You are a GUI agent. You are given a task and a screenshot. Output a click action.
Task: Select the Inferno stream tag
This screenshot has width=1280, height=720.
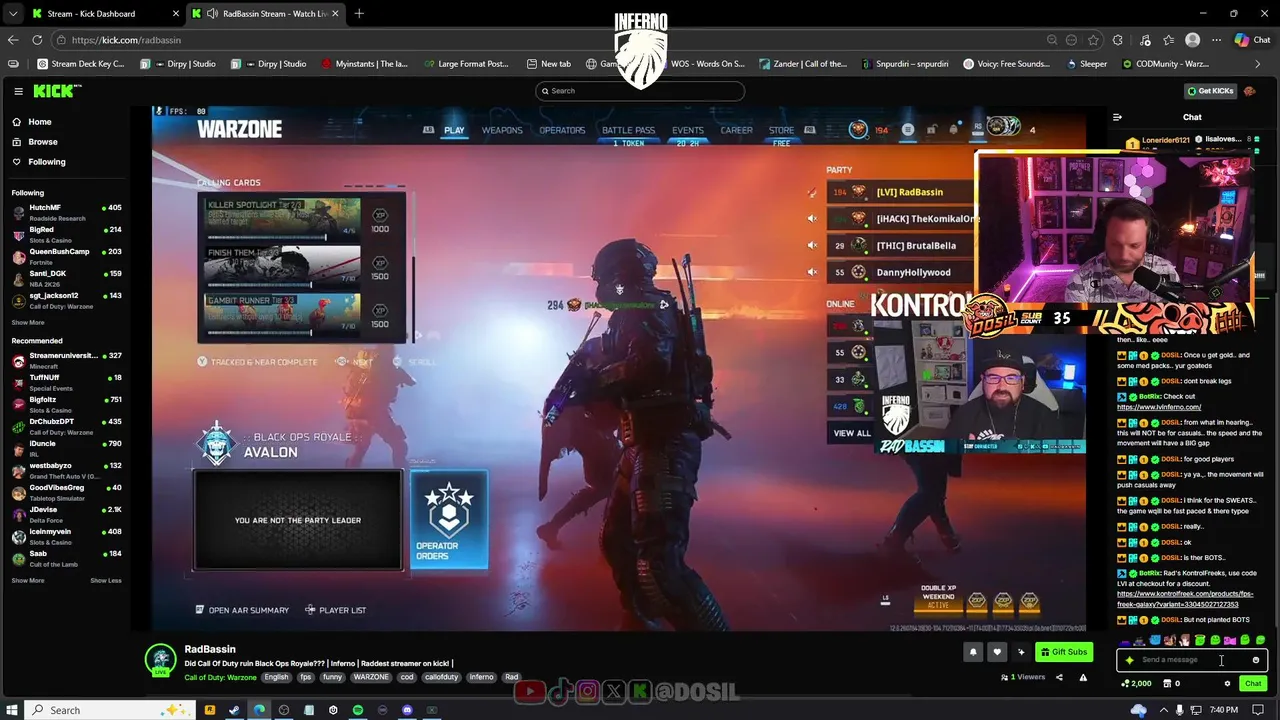tap(481, 677)
